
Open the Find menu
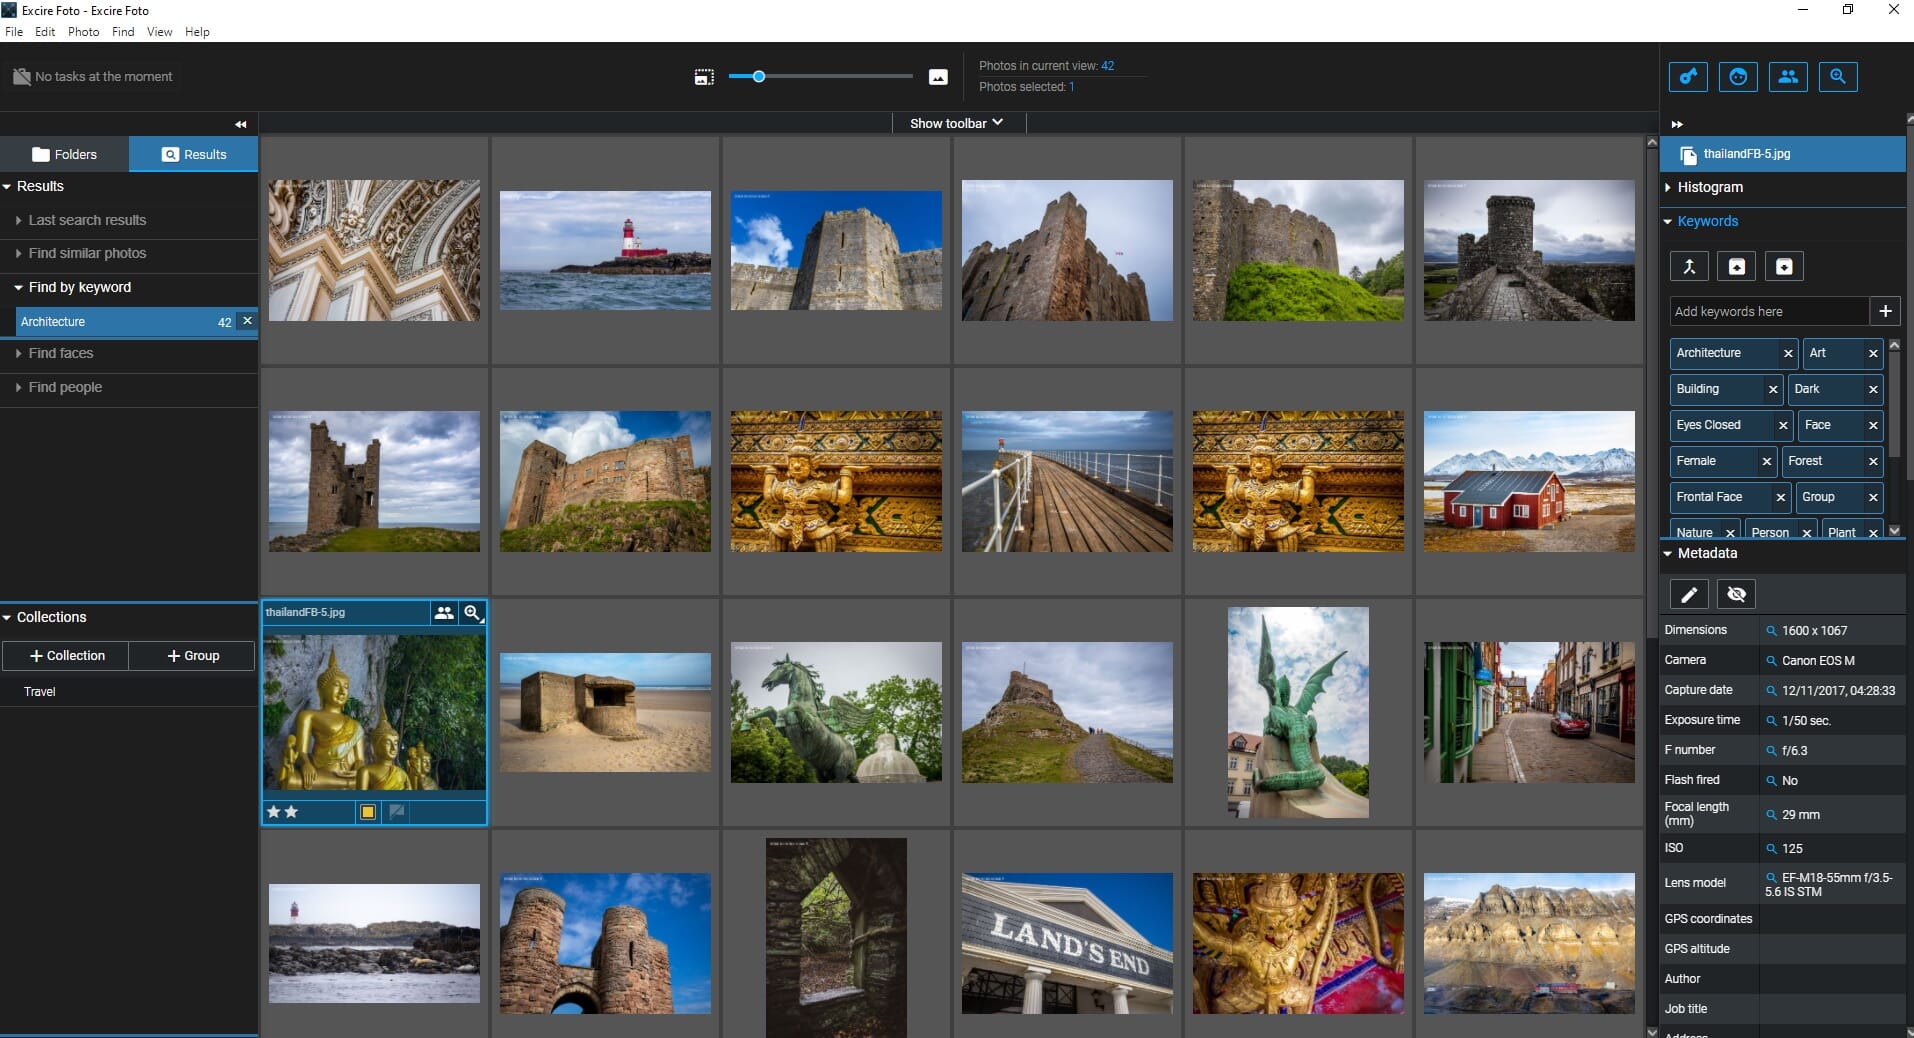tap(123, 32)
